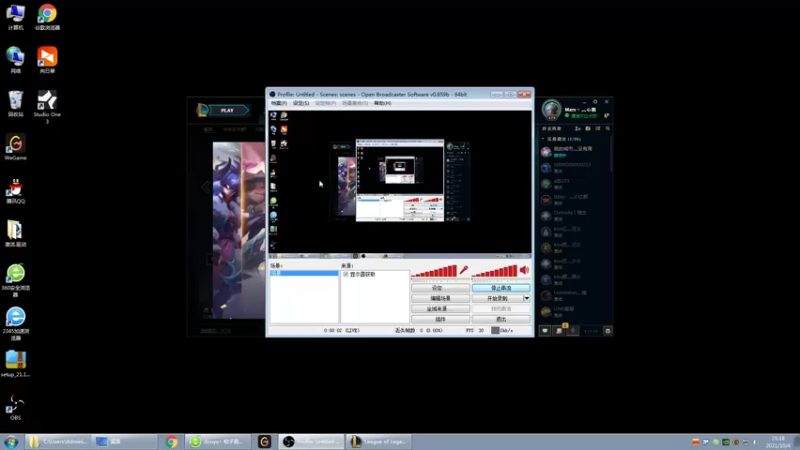Image resolution: width=800 pixels, height=450 pixels.
Task: Click the Global Sources button in OBS
Action: point(440,309)
